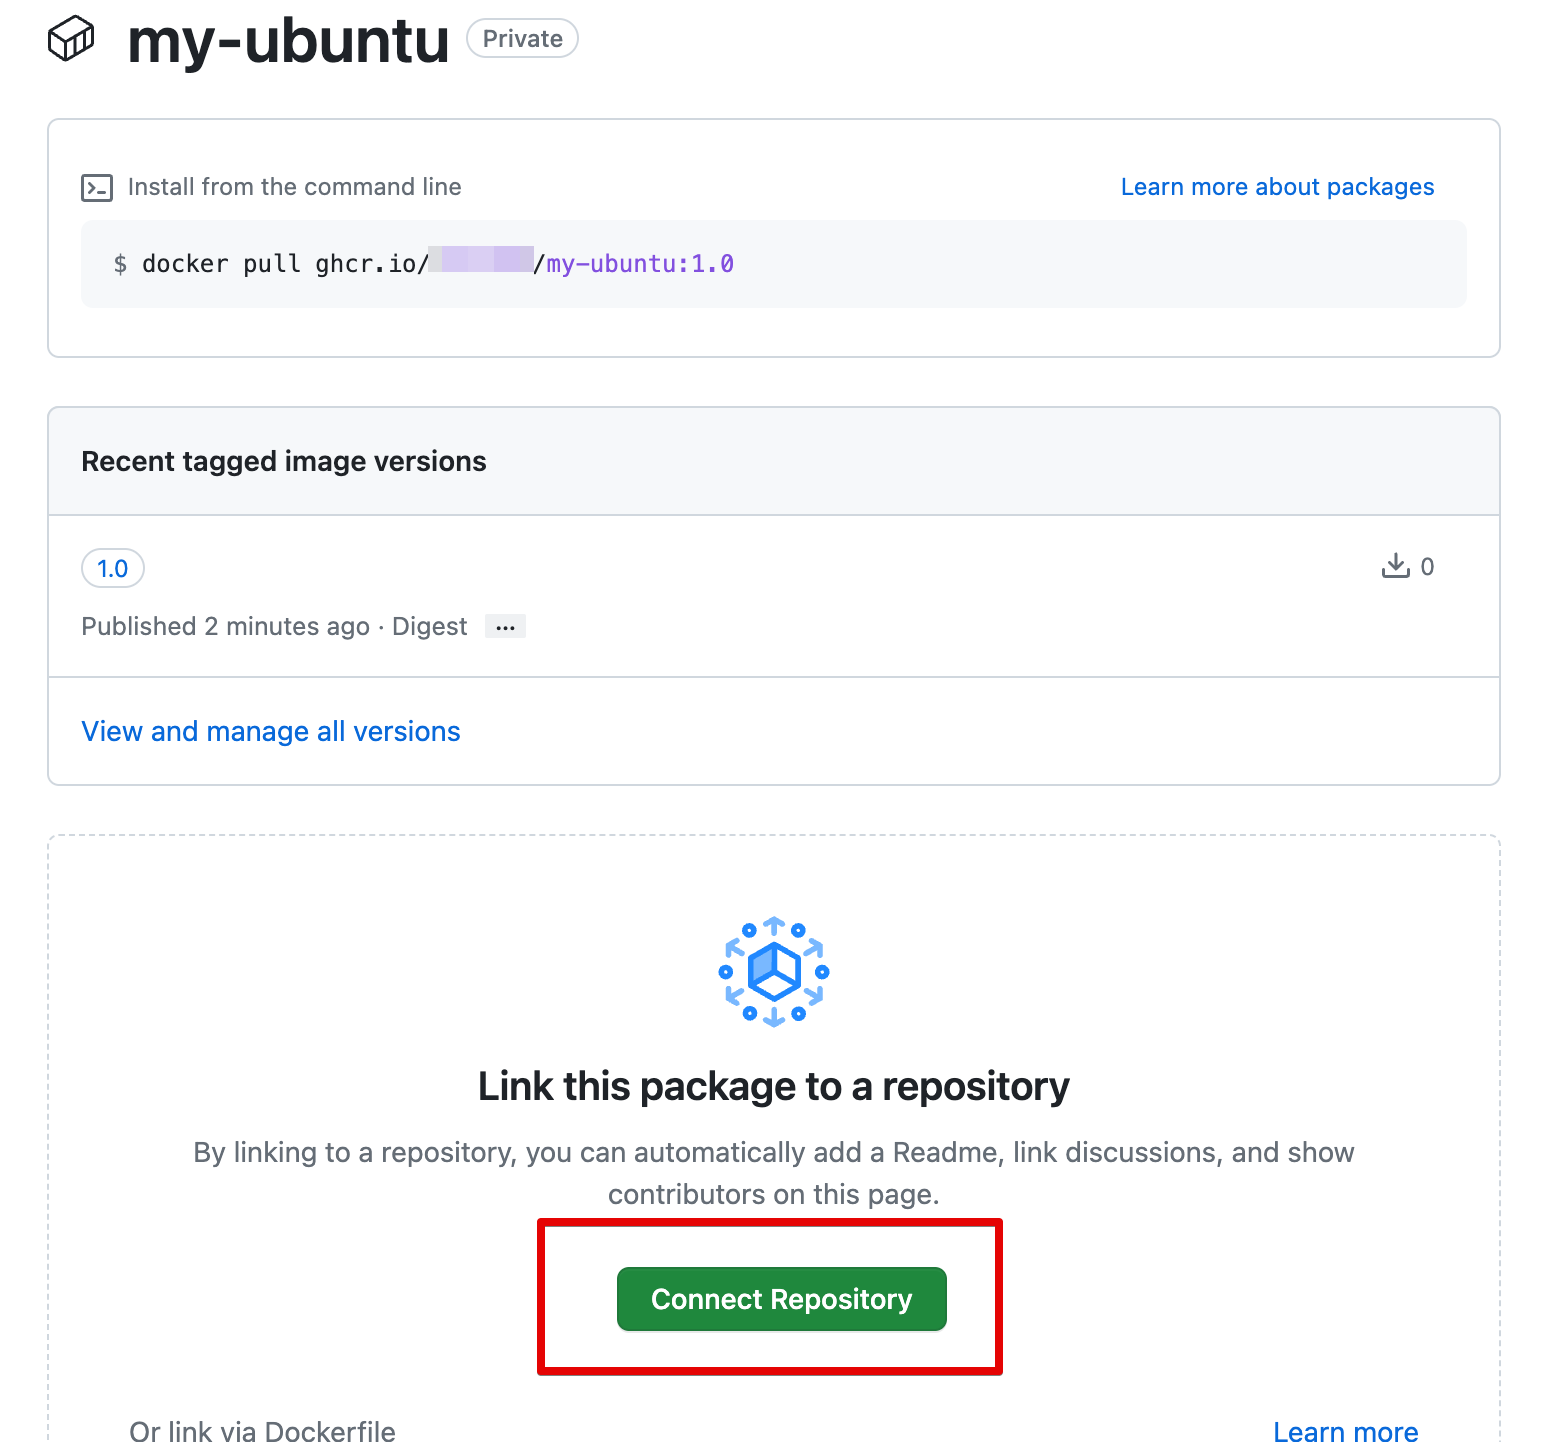This screenshot has height=1442, width=1556.
Task: Expand the Digest ellipsis to reveal hash
Action: (505, 626)
